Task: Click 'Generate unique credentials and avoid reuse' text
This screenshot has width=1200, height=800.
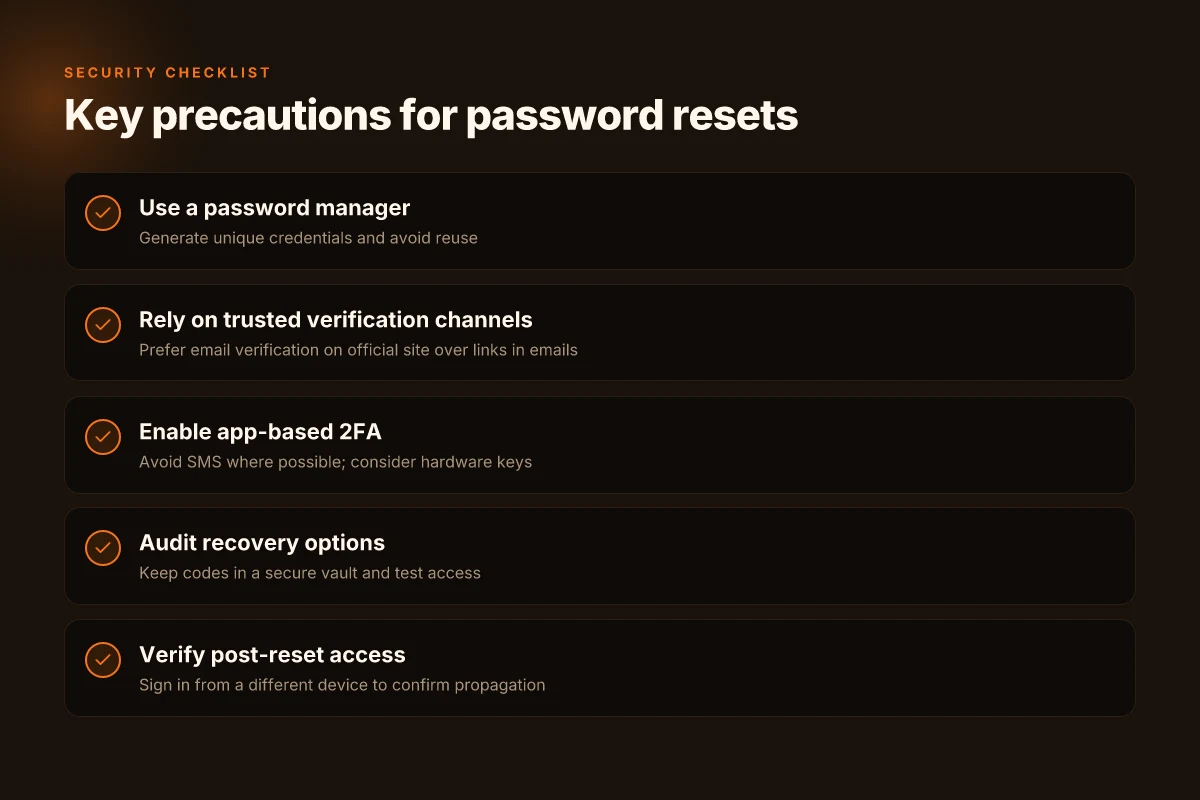Action: point(308,238)
